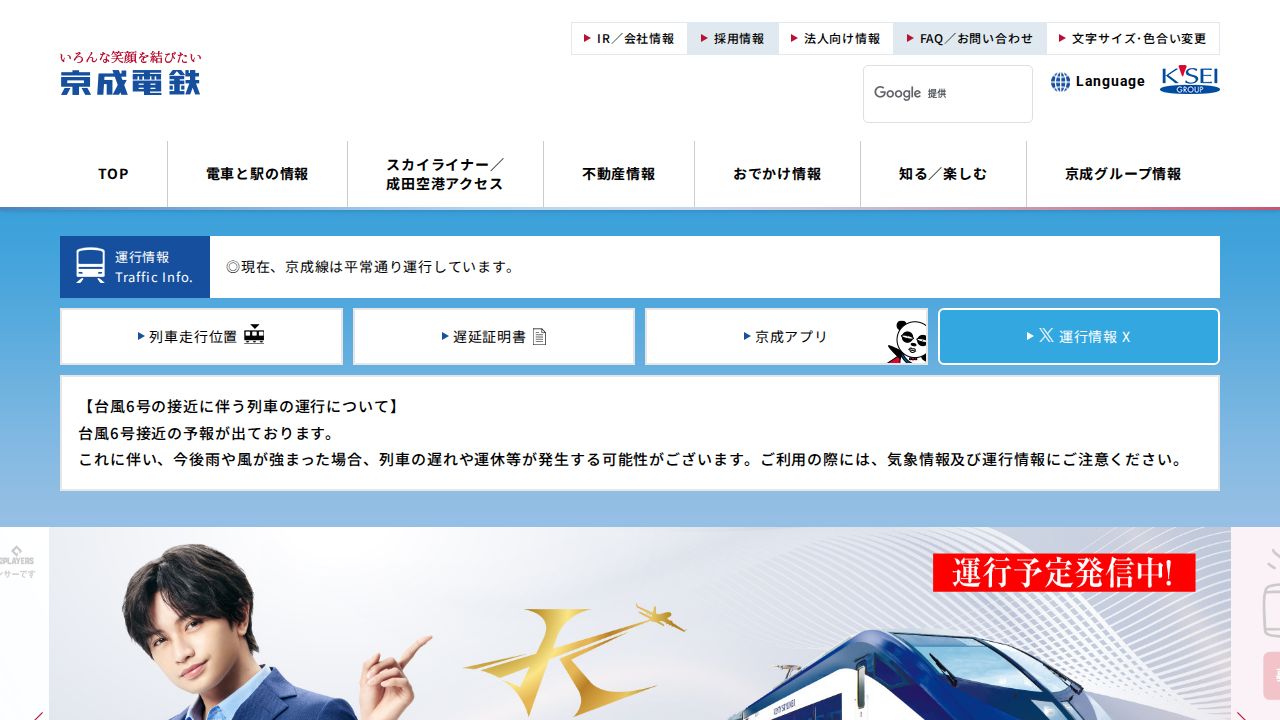Click the typhoon notice heading 台風6号の接近に伴う列車の運行について
The image size is (1280, 720).
(x=241, y=407)
